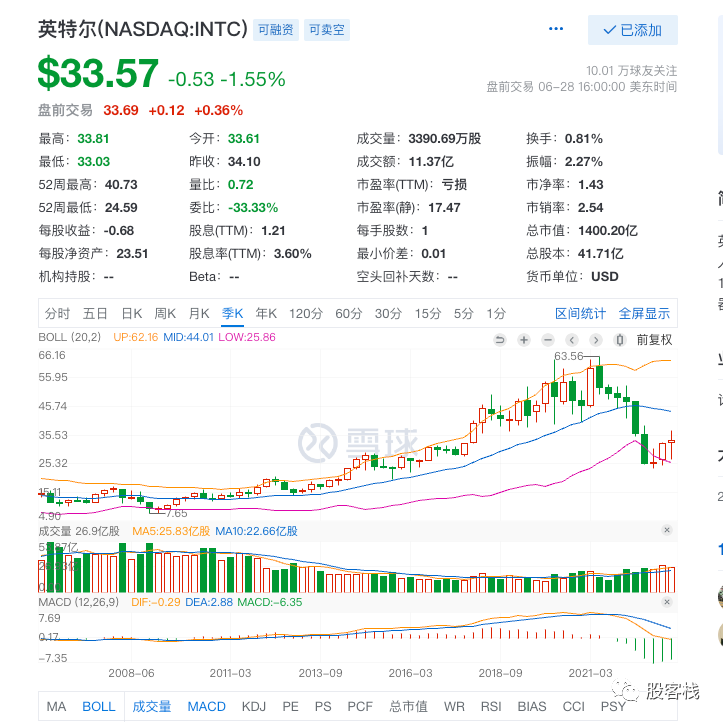Open the three-dot more options menu
This screenshot has height=723, width=723.
[556, 29]
